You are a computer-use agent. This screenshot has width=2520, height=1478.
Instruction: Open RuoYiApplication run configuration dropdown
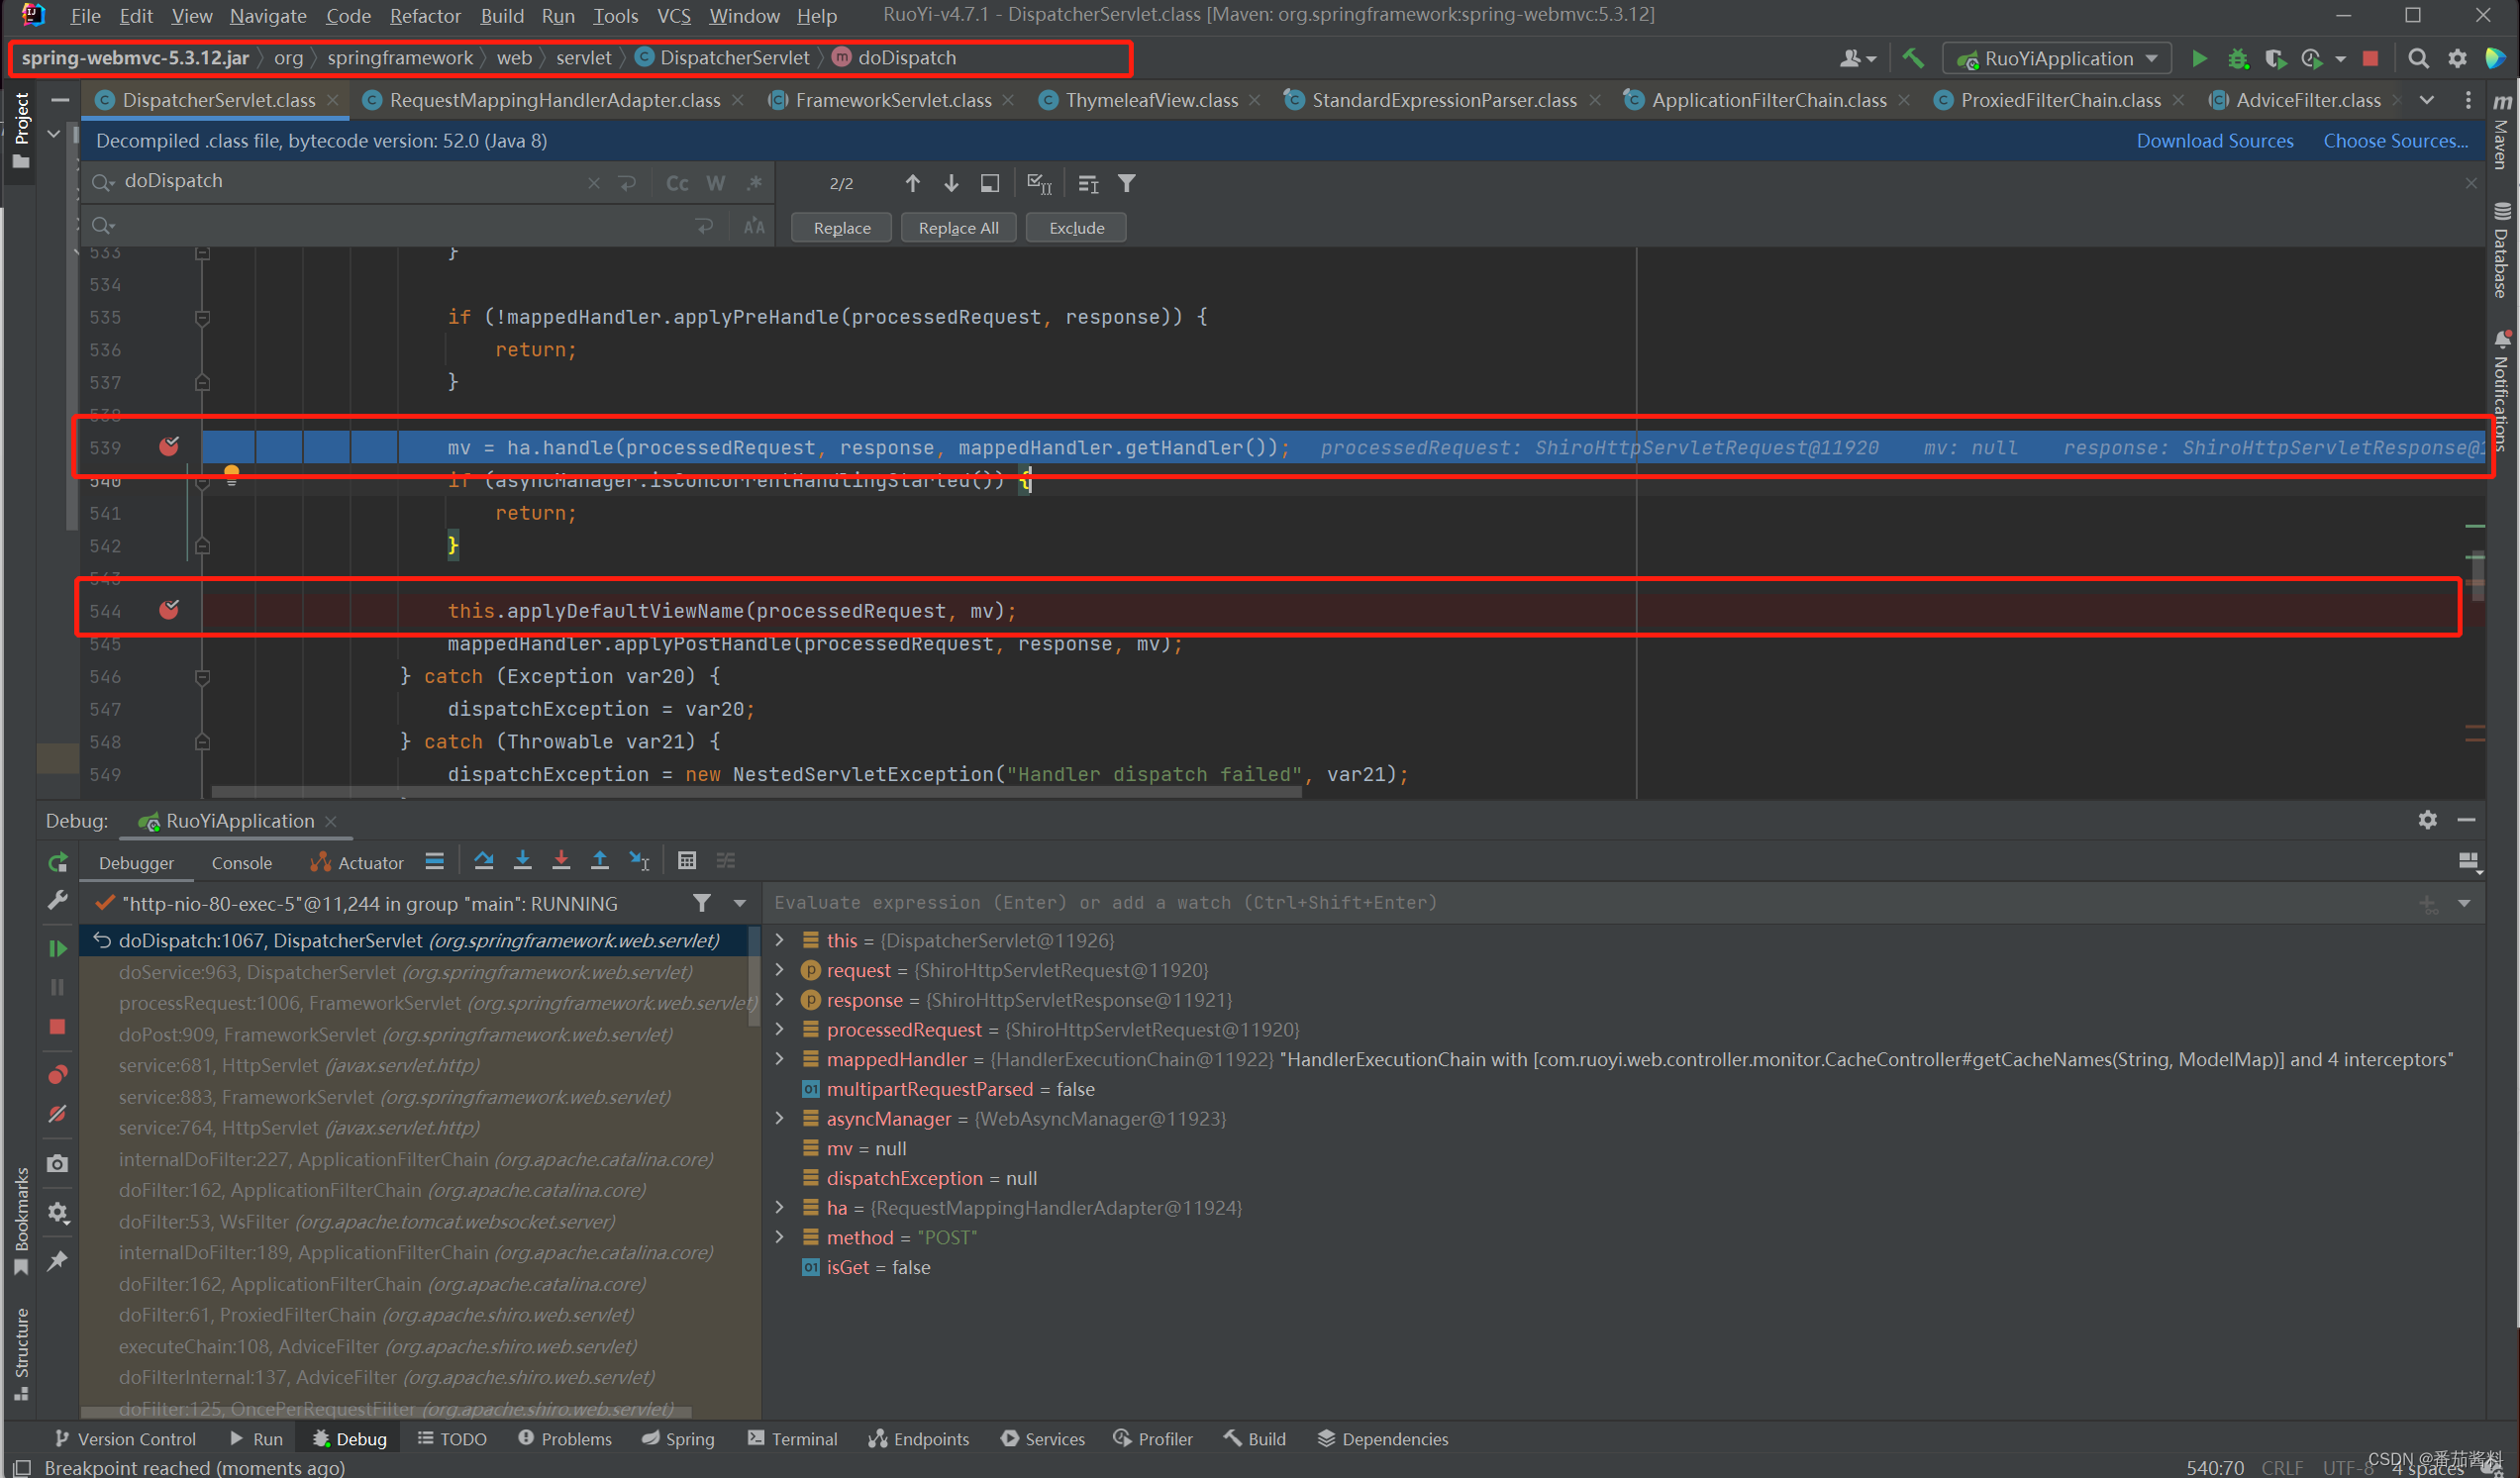tap(2056, 59)
